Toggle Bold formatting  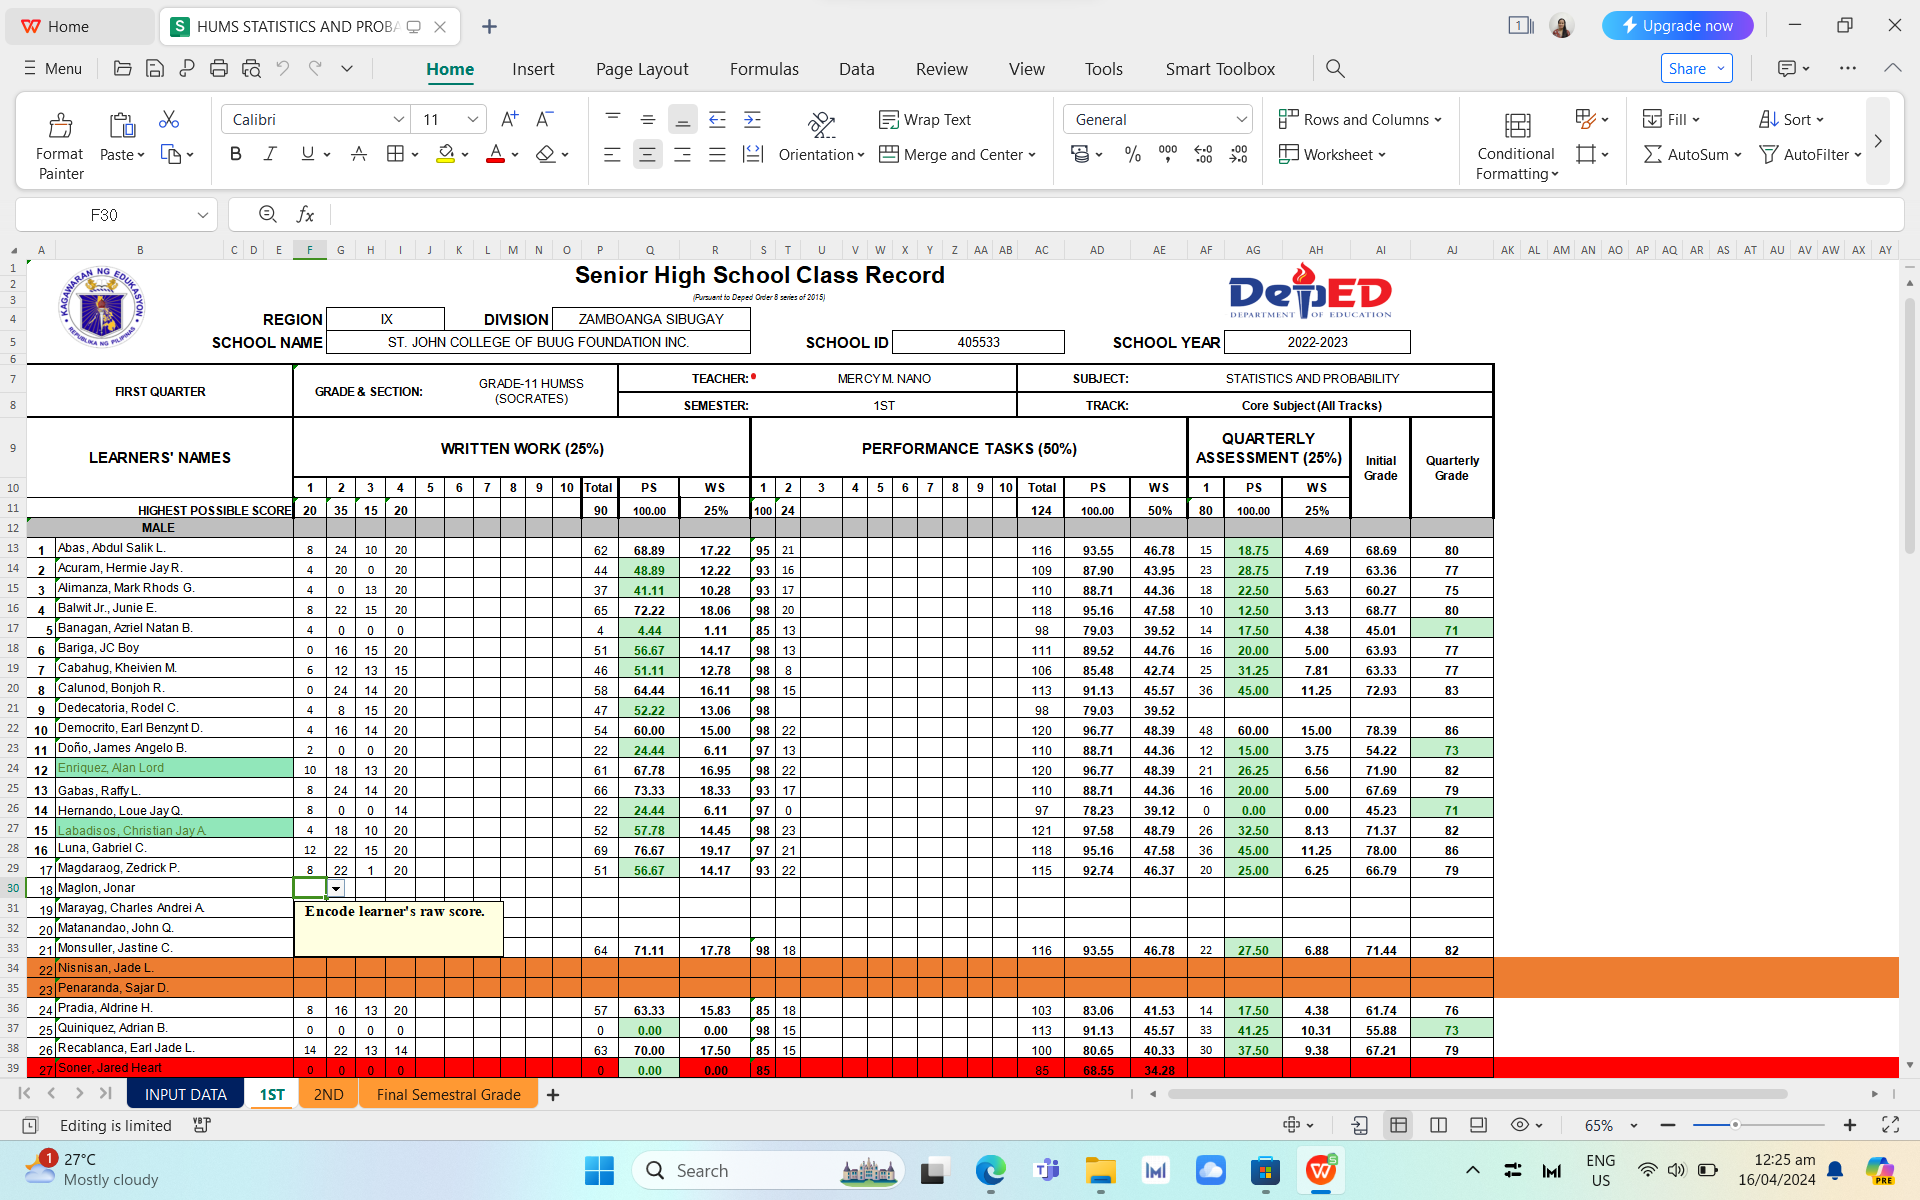pos(235,154)
